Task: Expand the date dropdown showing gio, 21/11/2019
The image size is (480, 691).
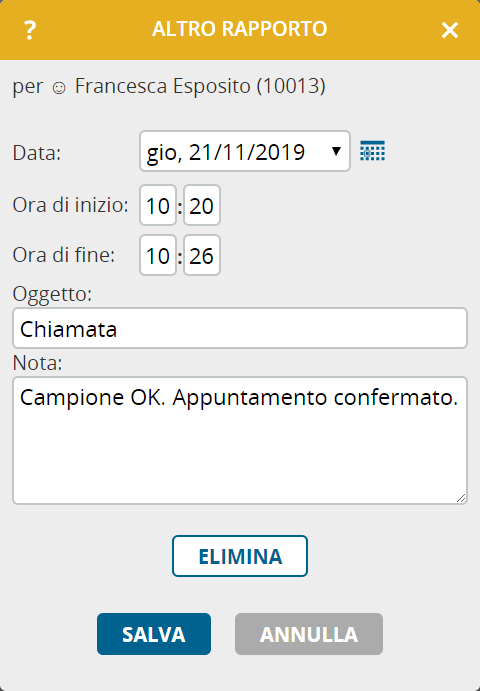Action: (245, 151)
